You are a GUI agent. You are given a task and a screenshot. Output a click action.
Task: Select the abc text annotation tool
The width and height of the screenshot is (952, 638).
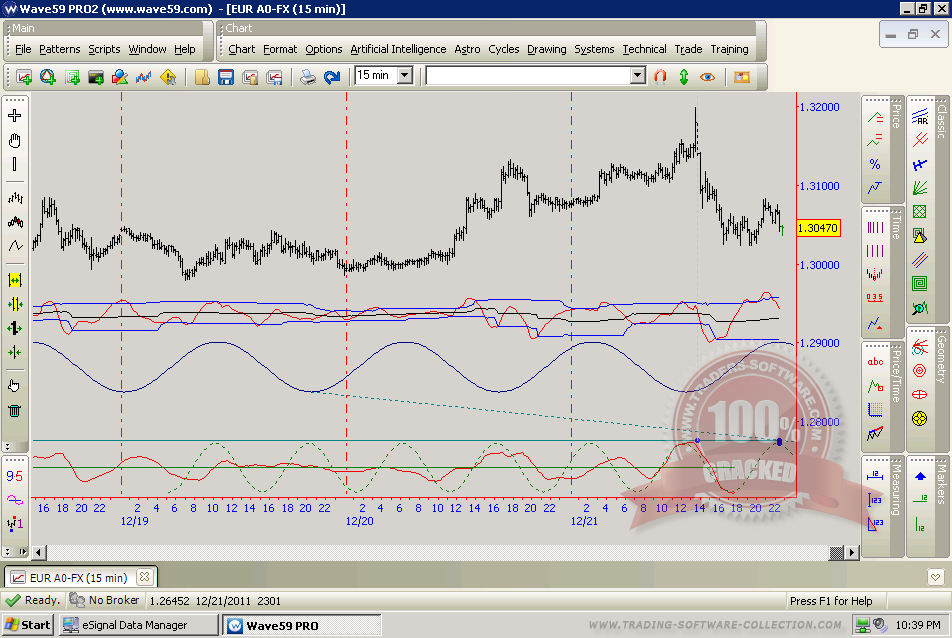pyautogui.click(x=875, y=362)
